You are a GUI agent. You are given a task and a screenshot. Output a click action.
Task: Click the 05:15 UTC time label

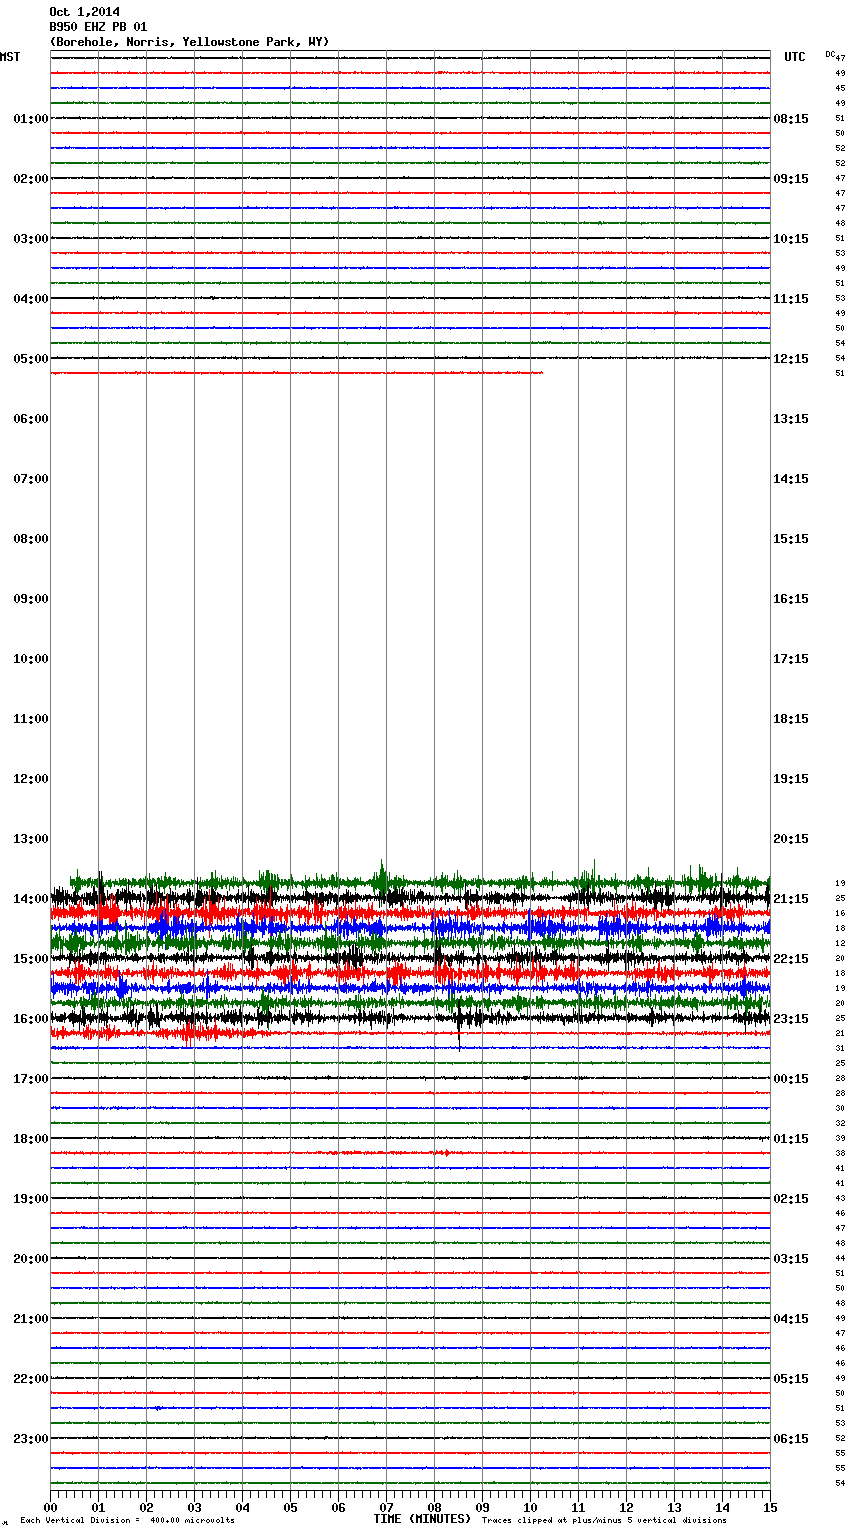pos(791,1379)
